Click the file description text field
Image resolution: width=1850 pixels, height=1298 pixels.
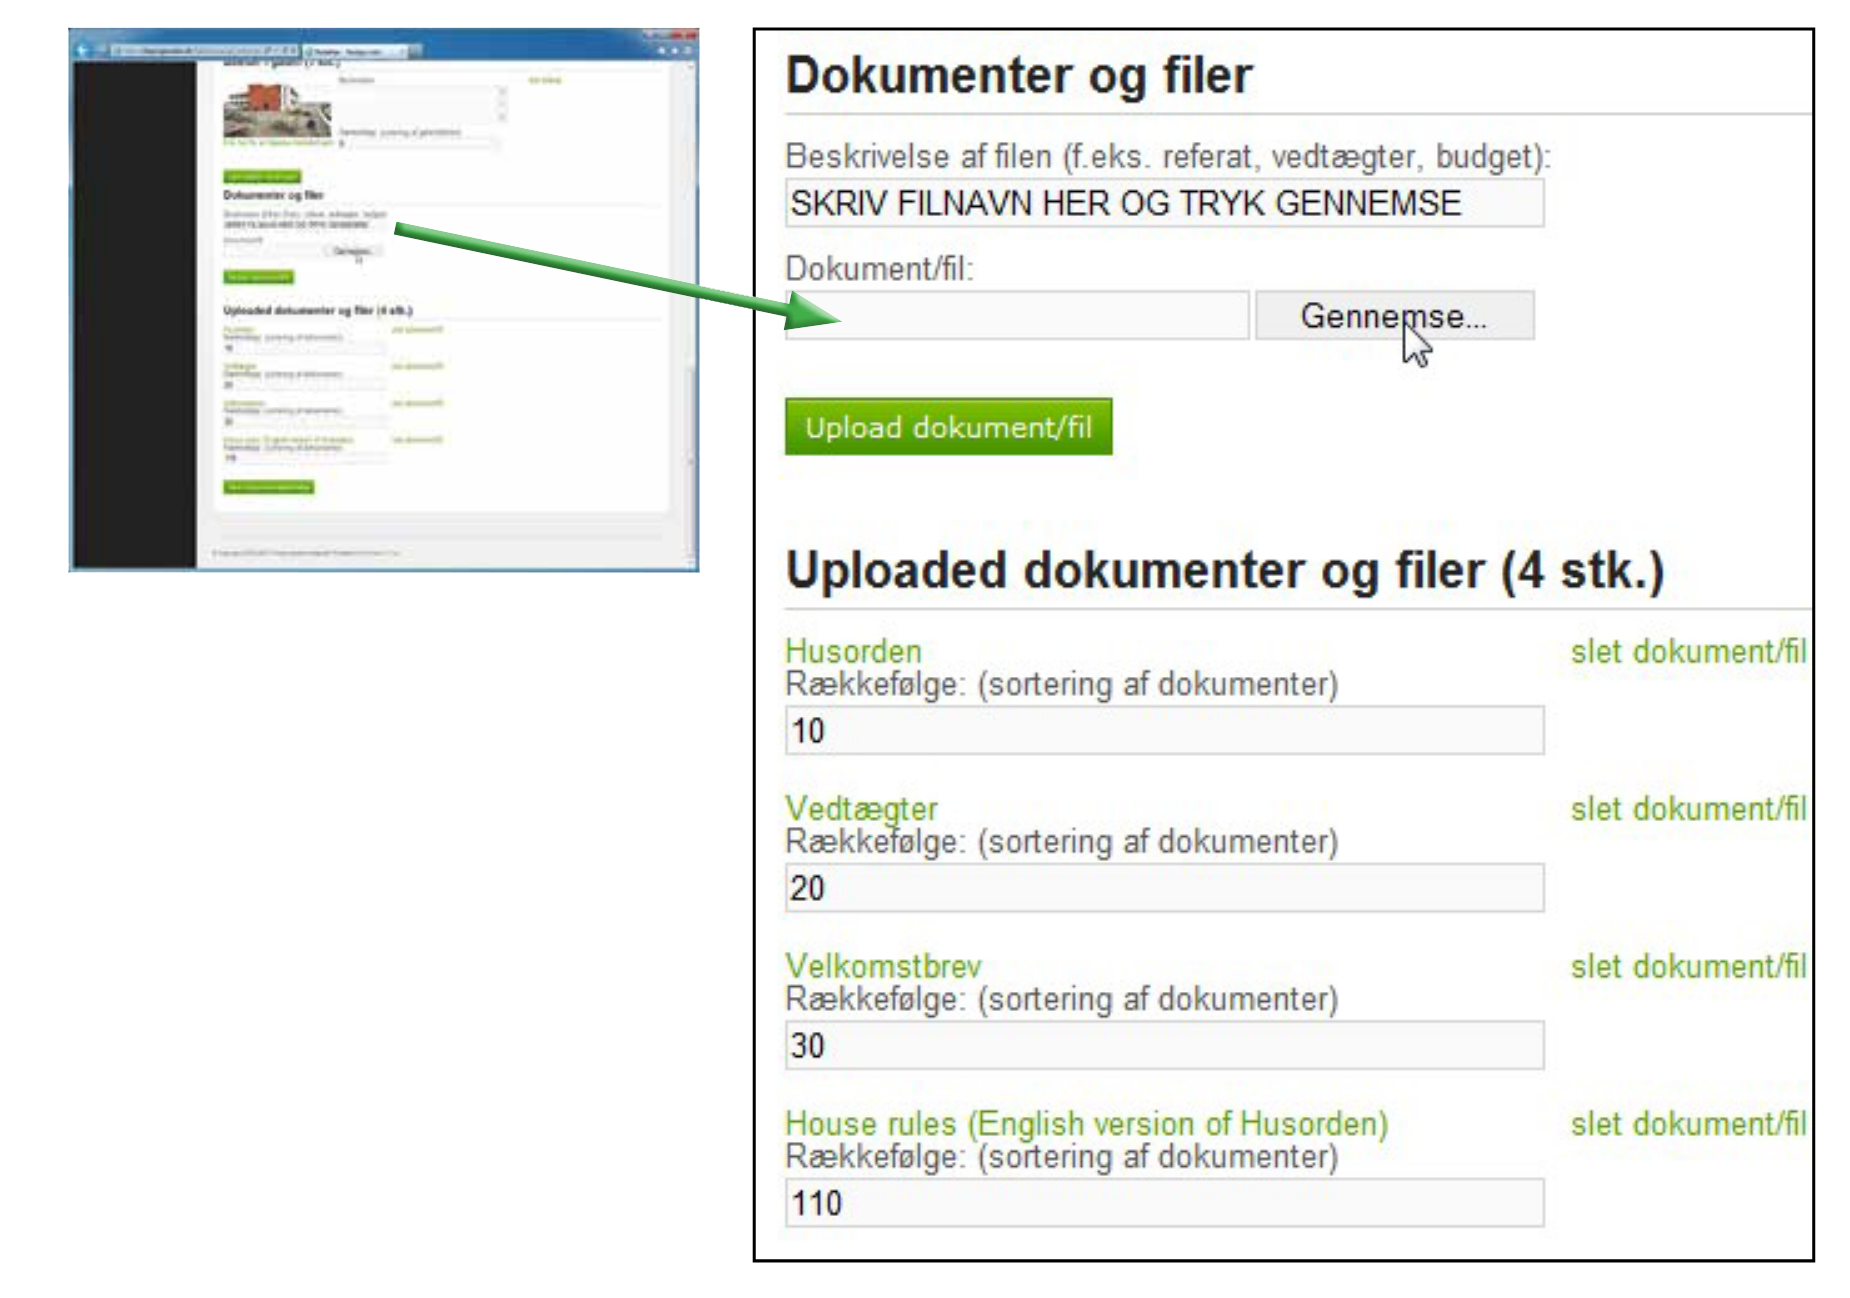(1163, 203)
